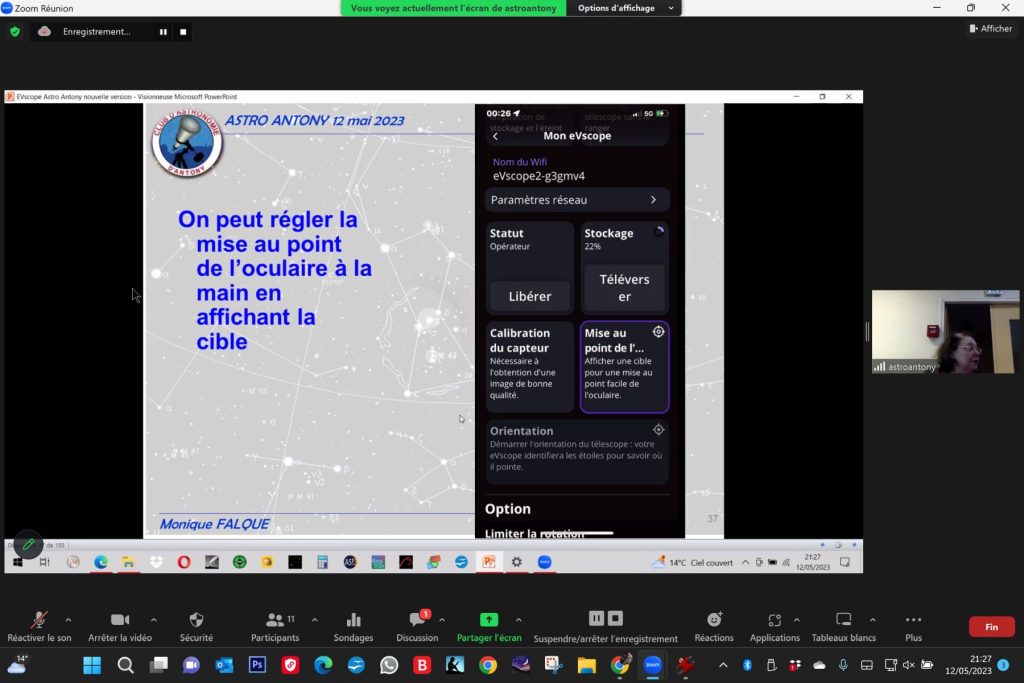Click the red Fin end-meeting button
The height and width of the screenshot is (683, 1024).
coord(991,627)
